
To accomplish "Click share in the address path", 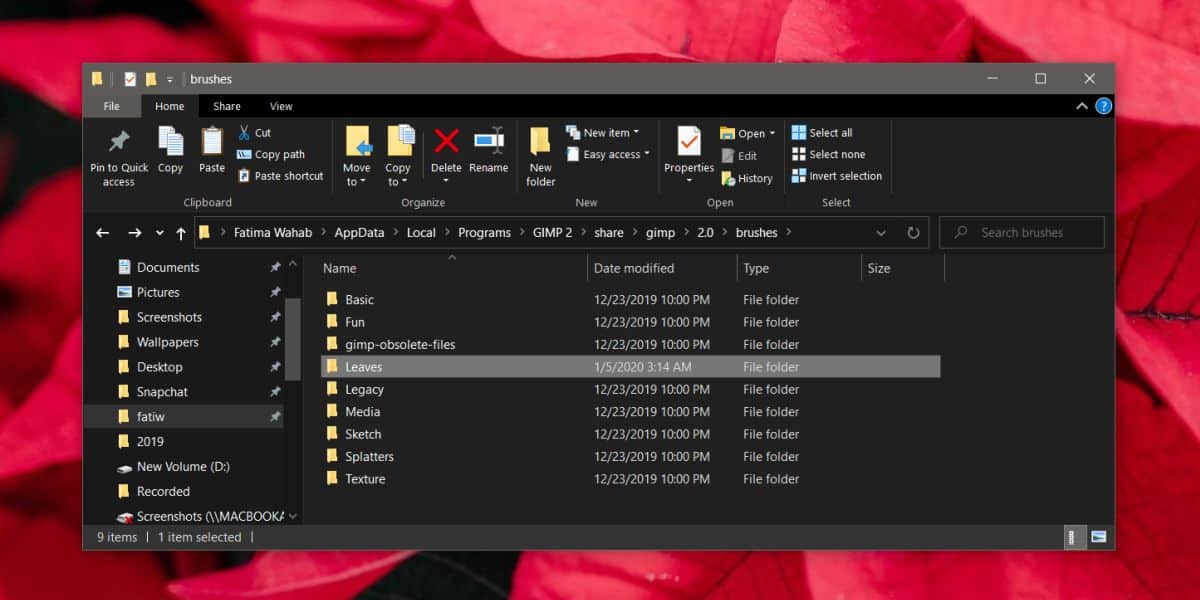I will (x=608, y=233).
